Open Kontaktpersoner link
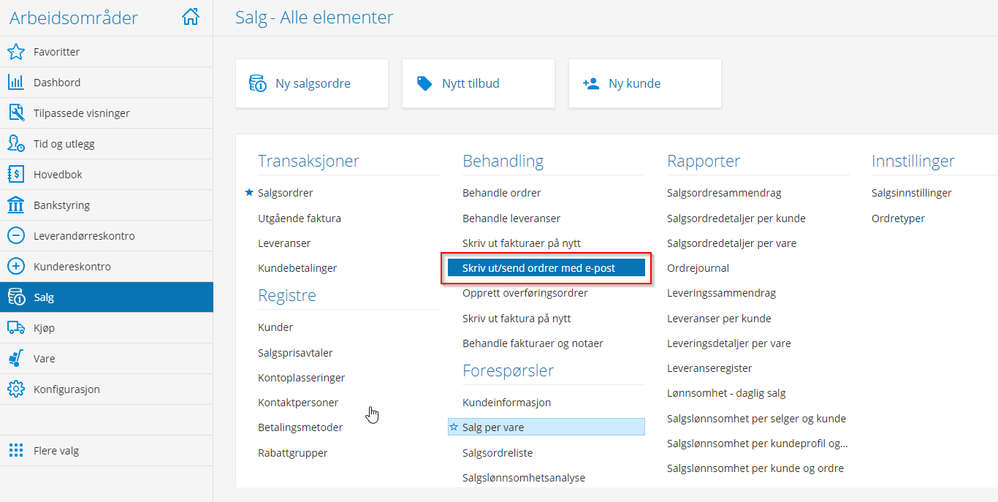The height and width of the screenshot is (502, 998). point(298,403)
